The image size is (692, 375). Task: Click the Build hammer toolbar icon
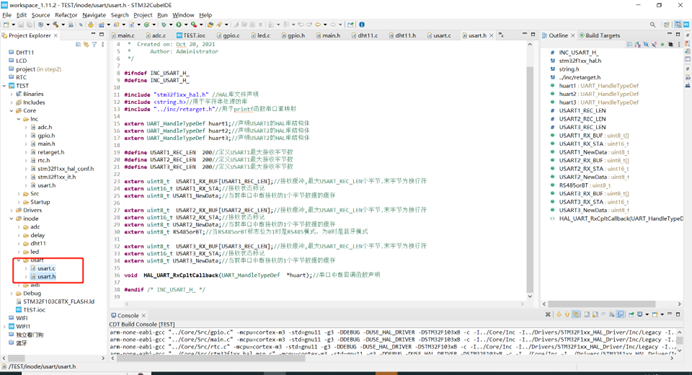coord(56,25)
